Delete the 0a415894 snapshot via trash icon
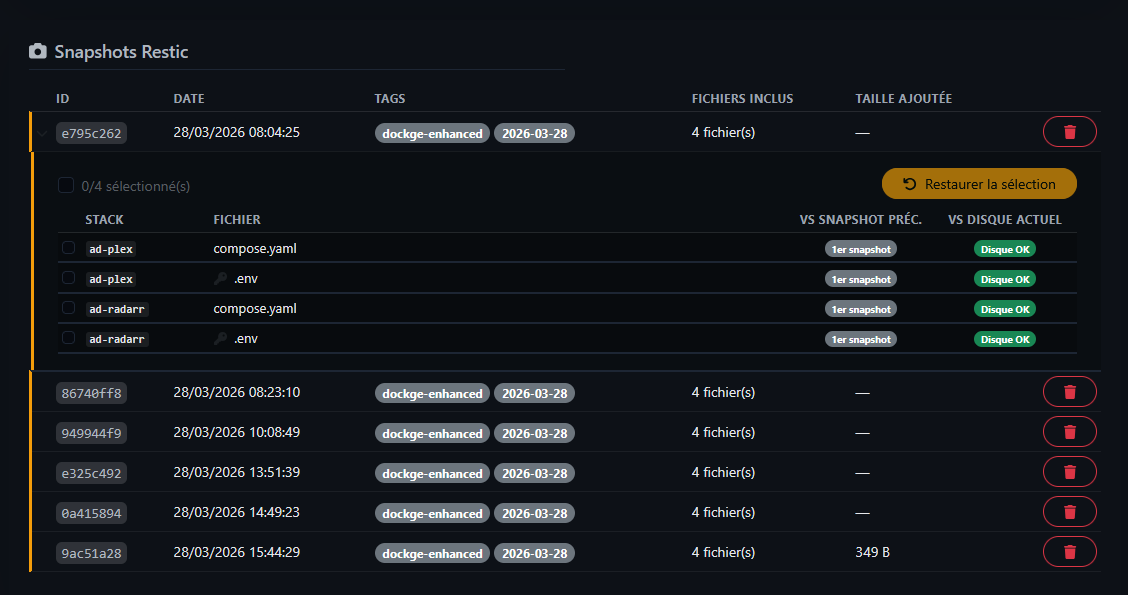This screenshot has height=595, width=1128. pyautogui.click(x=1069, y=512)
